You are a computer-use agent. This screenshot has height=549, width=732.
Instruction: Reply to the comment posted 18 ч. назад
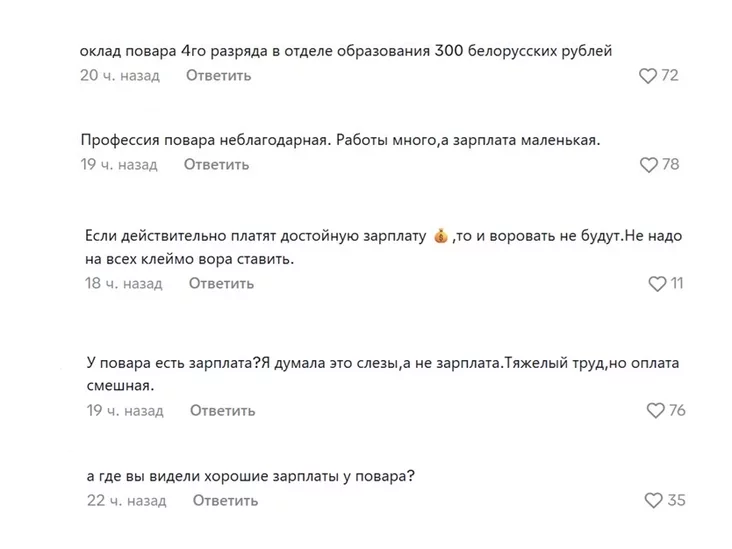[221, 283]
